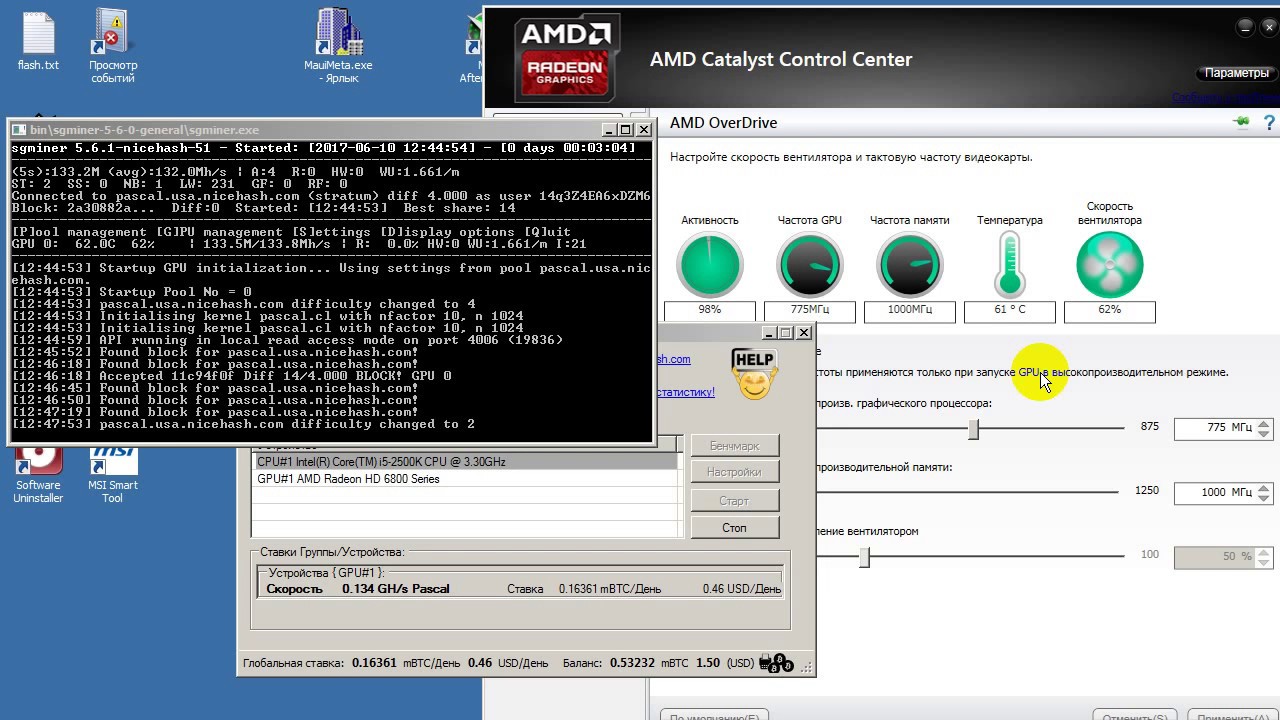Stop mining with the Стоп button

coord(734,528)
